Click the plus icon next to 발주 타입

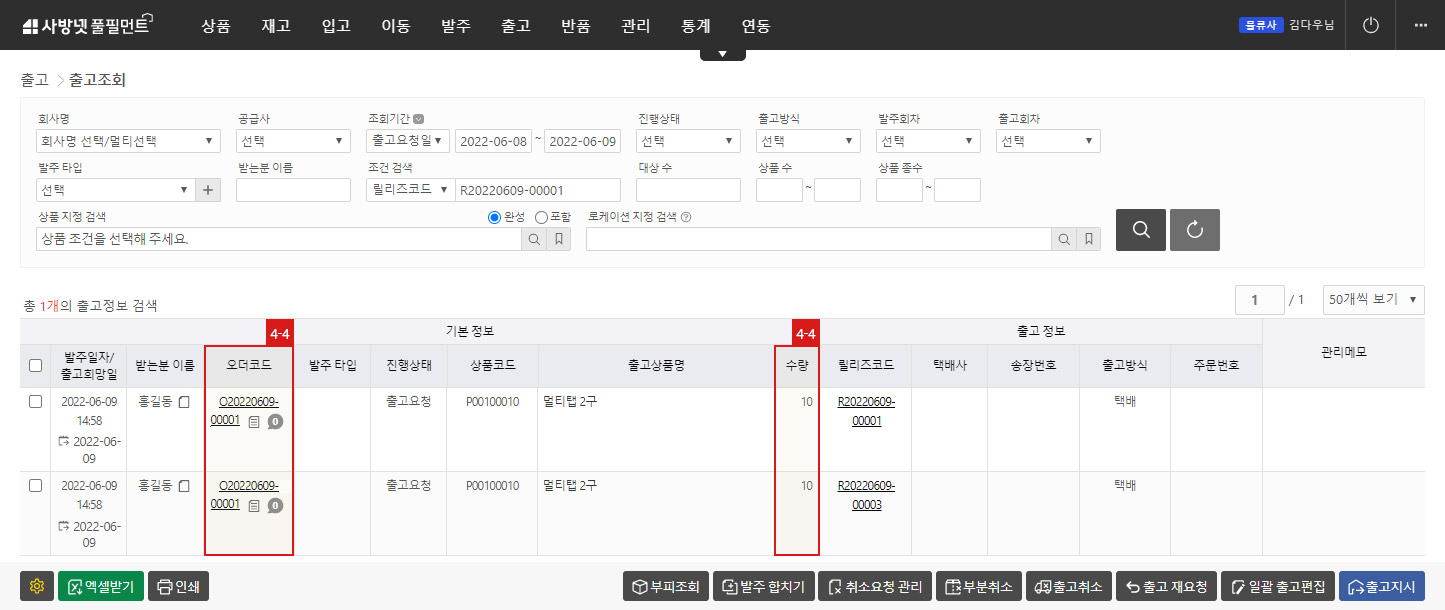[x=207, y=189]
